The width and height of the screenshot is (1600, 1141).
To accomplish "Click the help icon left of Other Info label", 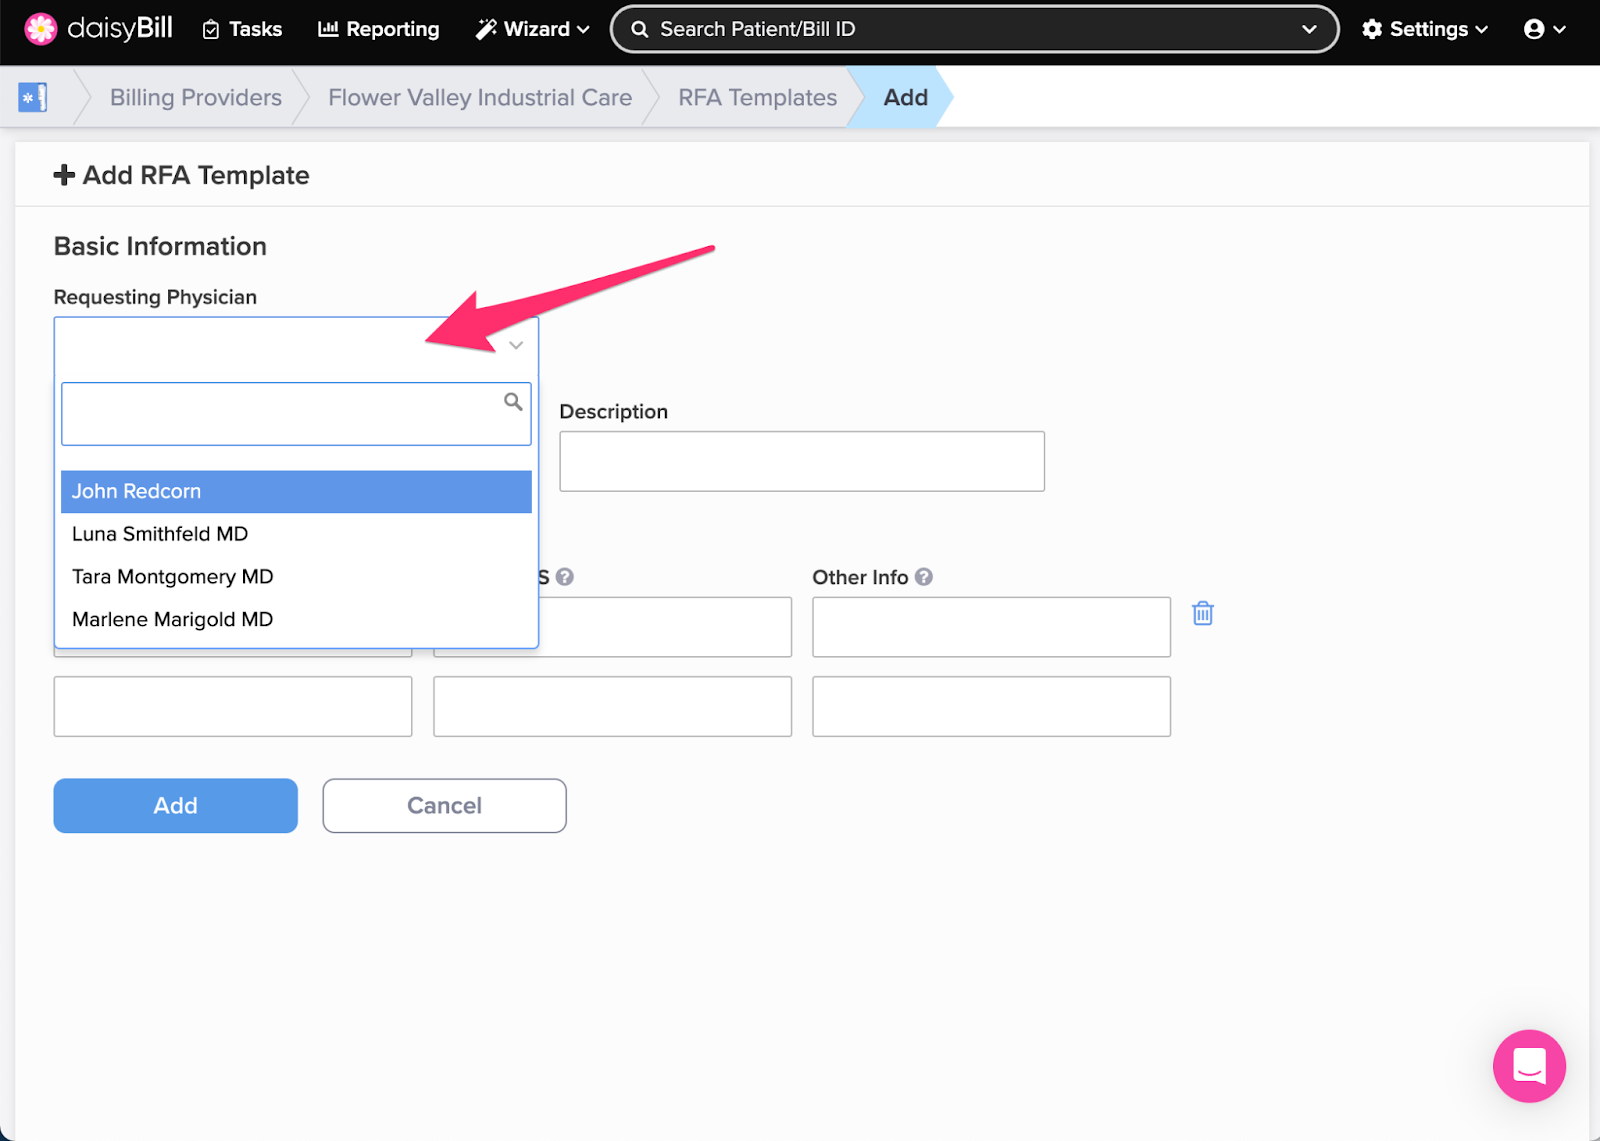I will (565, 577).
